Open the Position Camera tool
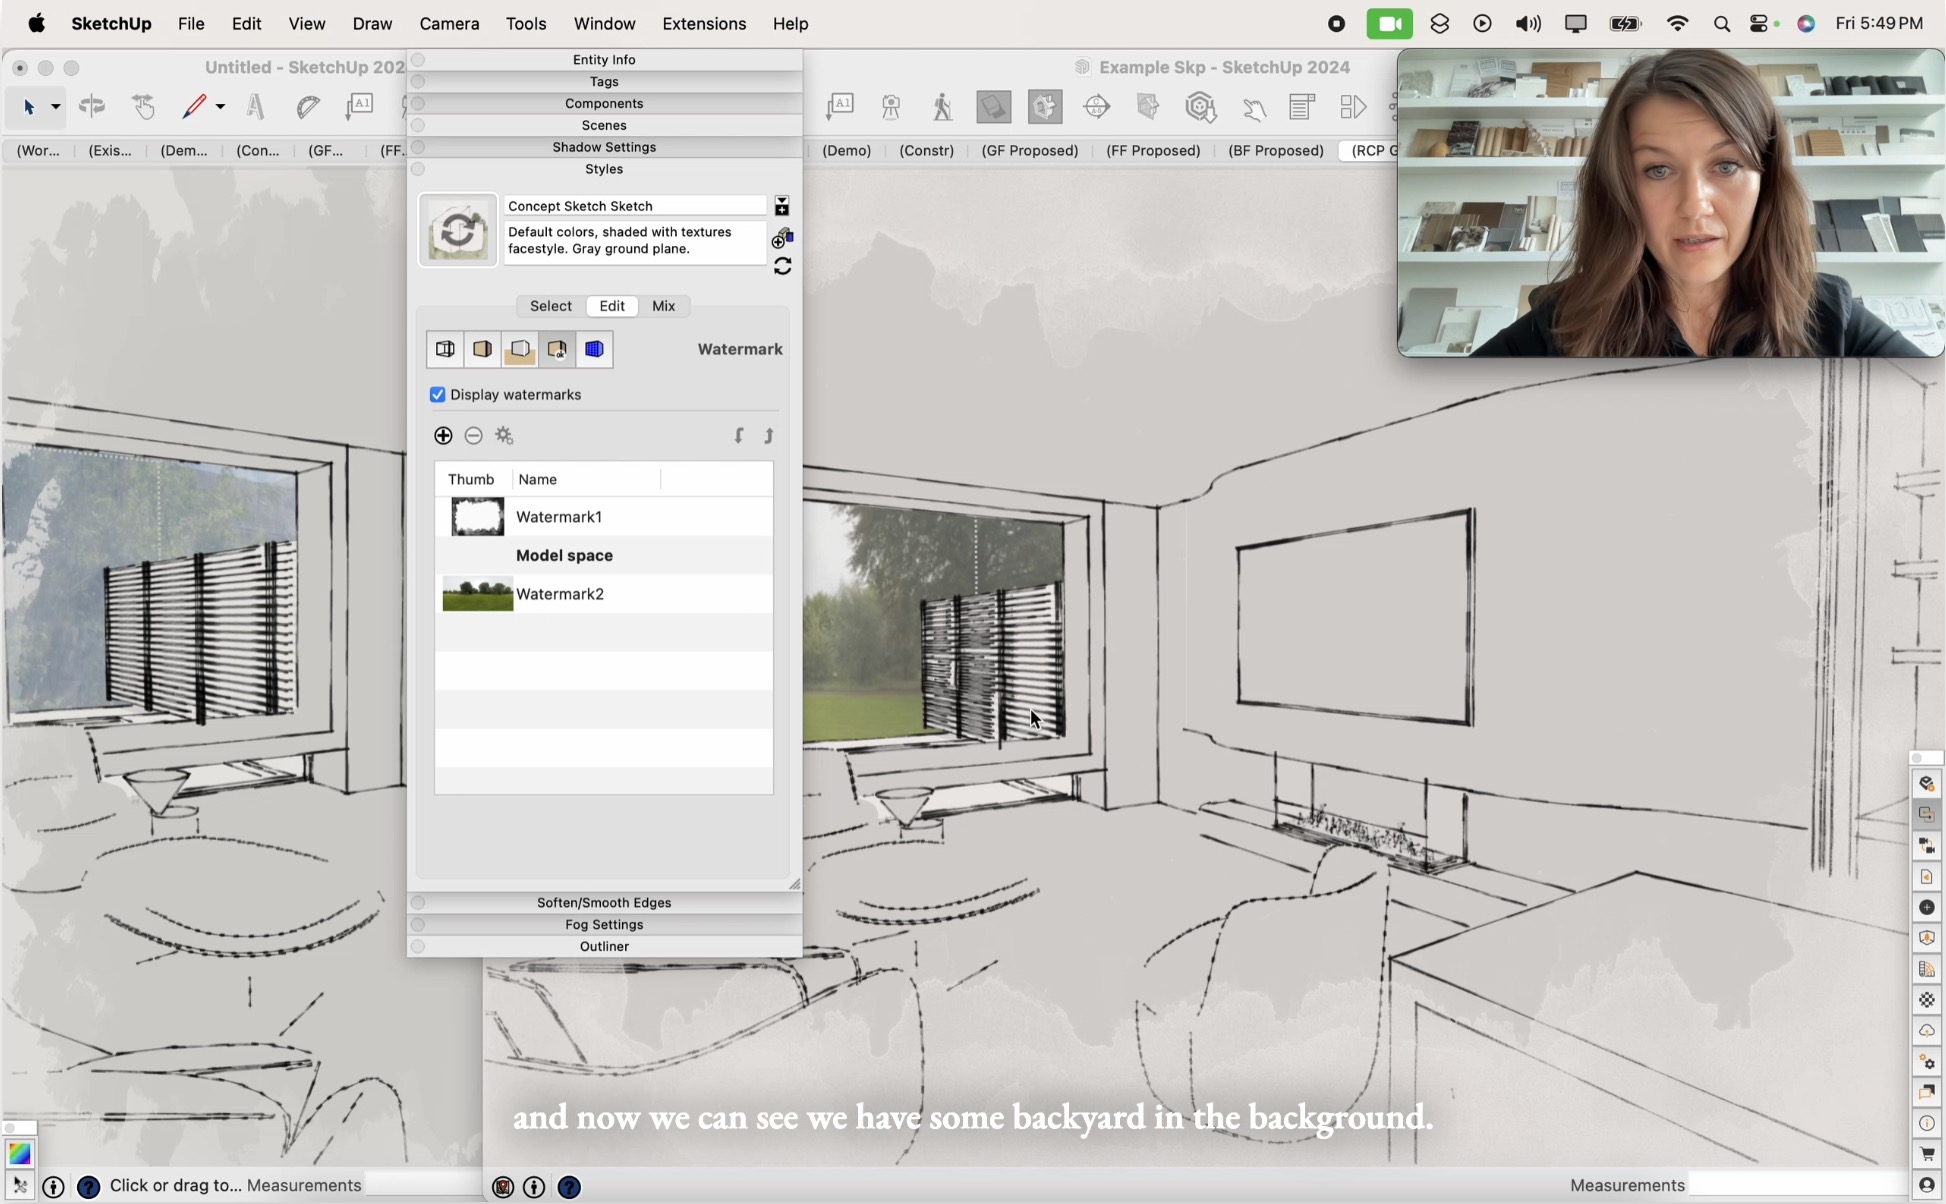1946x1204 pixels. [x=890, y=107]
